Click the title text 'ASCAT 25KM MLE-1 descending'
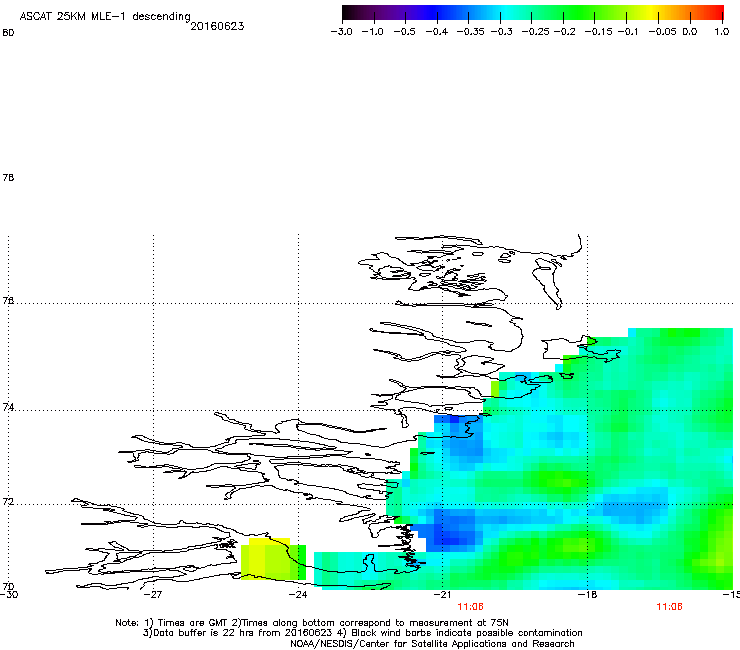The image size is (740, 650). 105,16
